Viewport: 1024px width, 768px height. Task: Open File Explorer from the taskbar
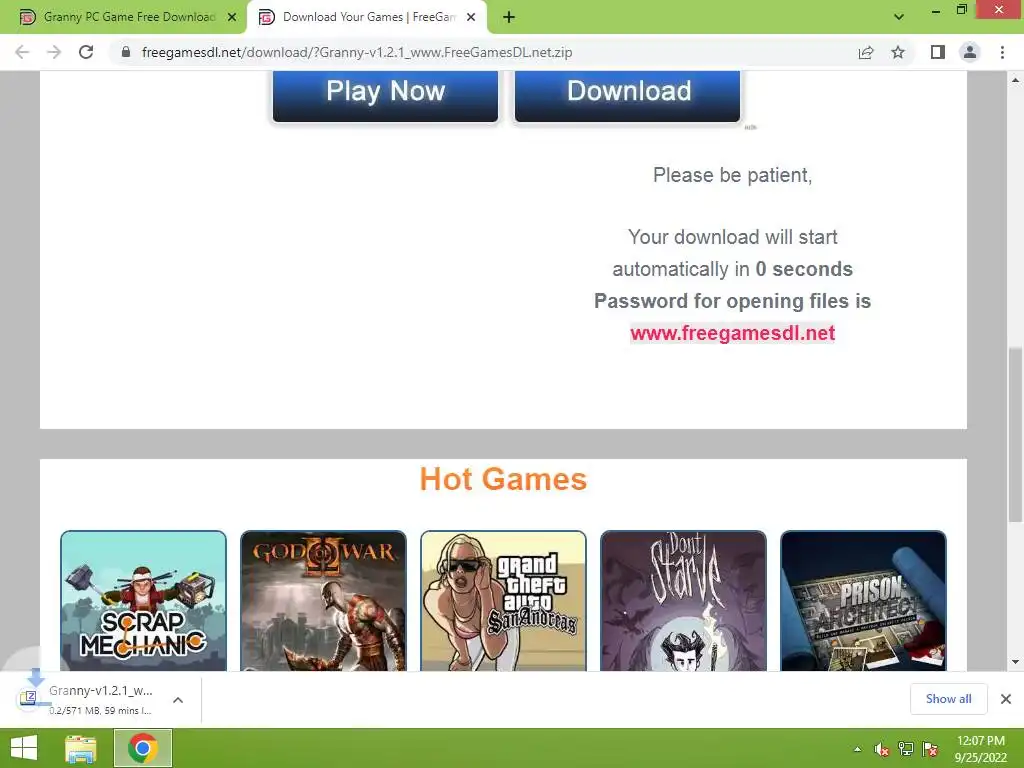tap(80, 748)
